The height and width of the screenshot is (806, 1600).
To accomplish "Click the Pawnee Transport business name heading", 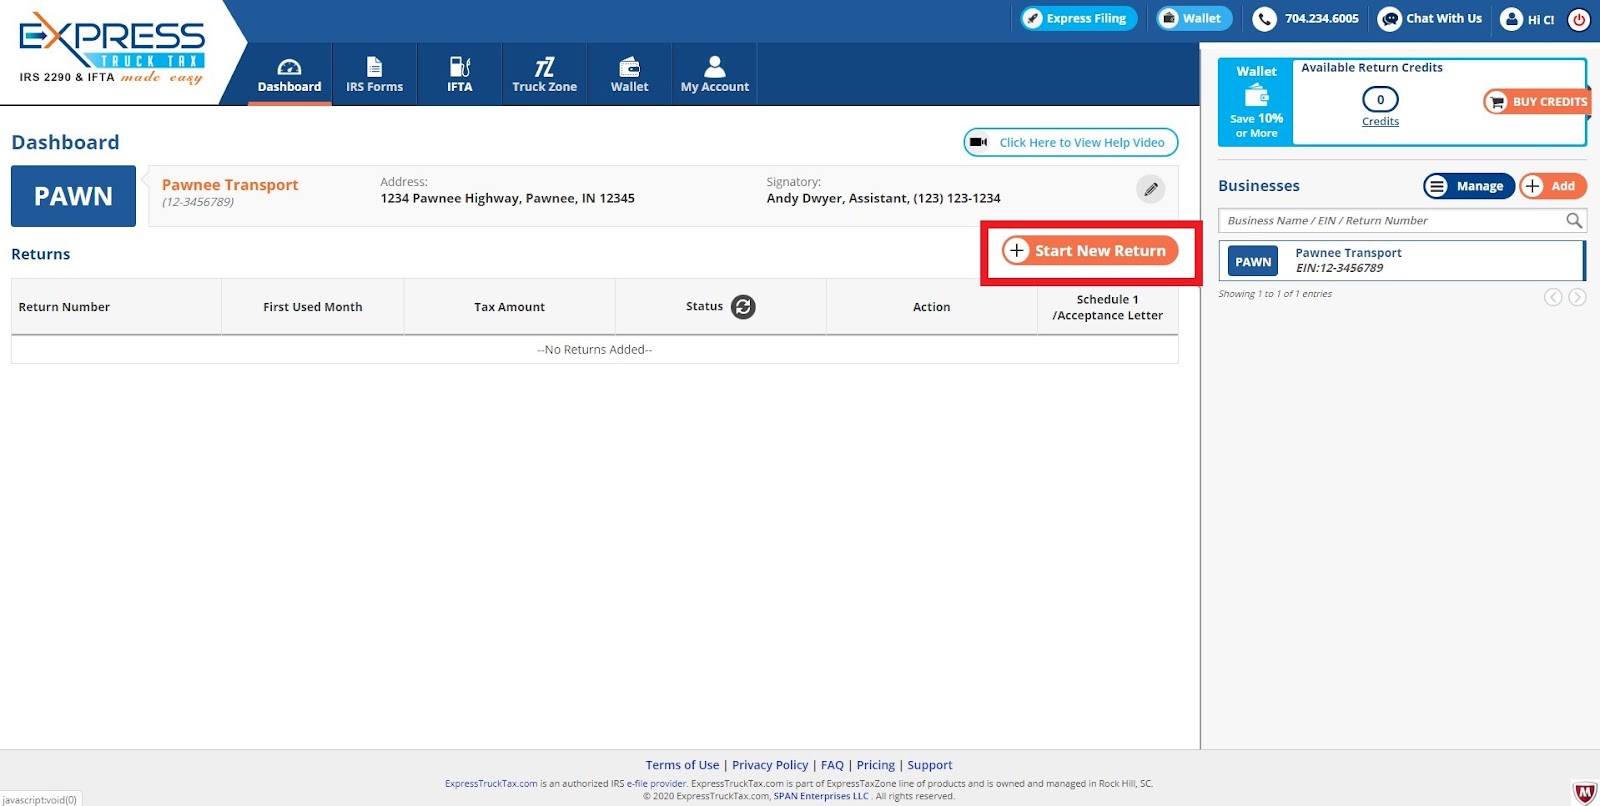I will pyautogui.click(x=230, y=185).
